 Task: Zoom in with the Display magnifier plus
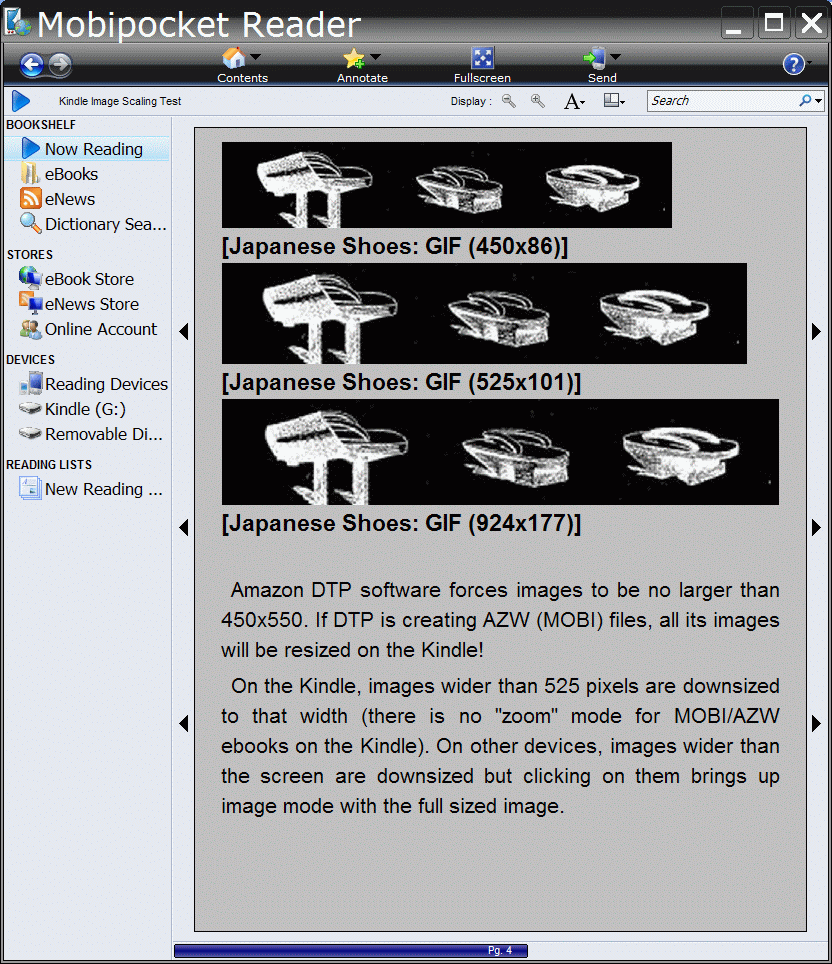pos(538,101)
